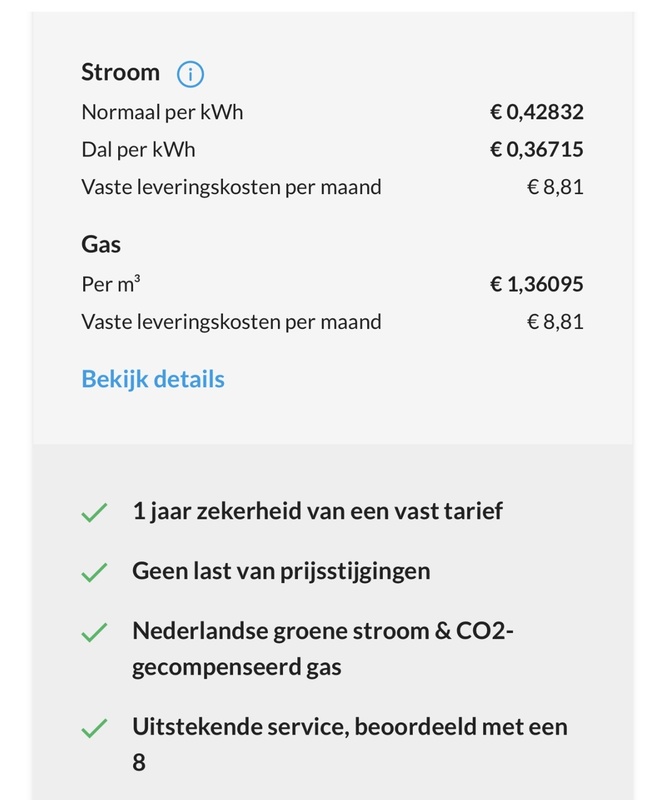Select the Stroom heading
Image resolution: width=649 pixels, height=800 pixels.
120,73
